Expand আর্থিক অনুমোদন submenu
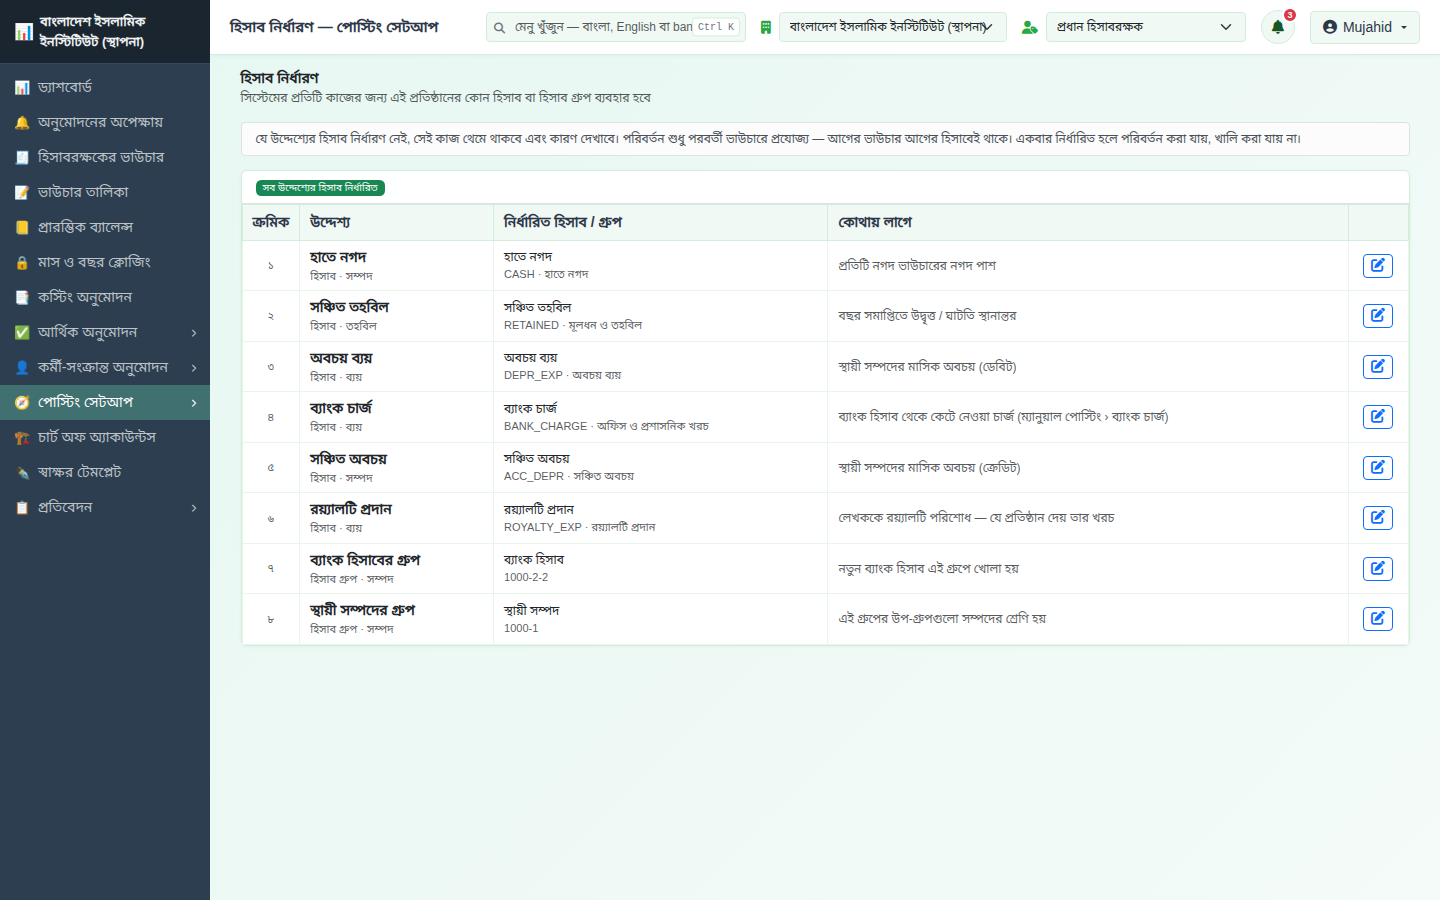 pos(194,332)
